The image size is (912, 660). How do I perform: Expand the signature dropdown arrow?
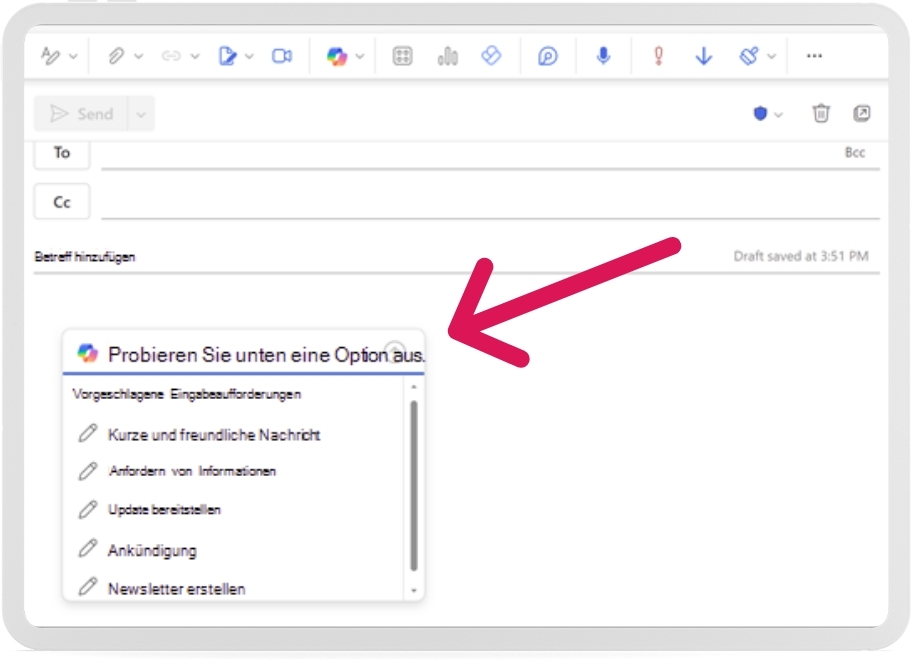(249, 57)
